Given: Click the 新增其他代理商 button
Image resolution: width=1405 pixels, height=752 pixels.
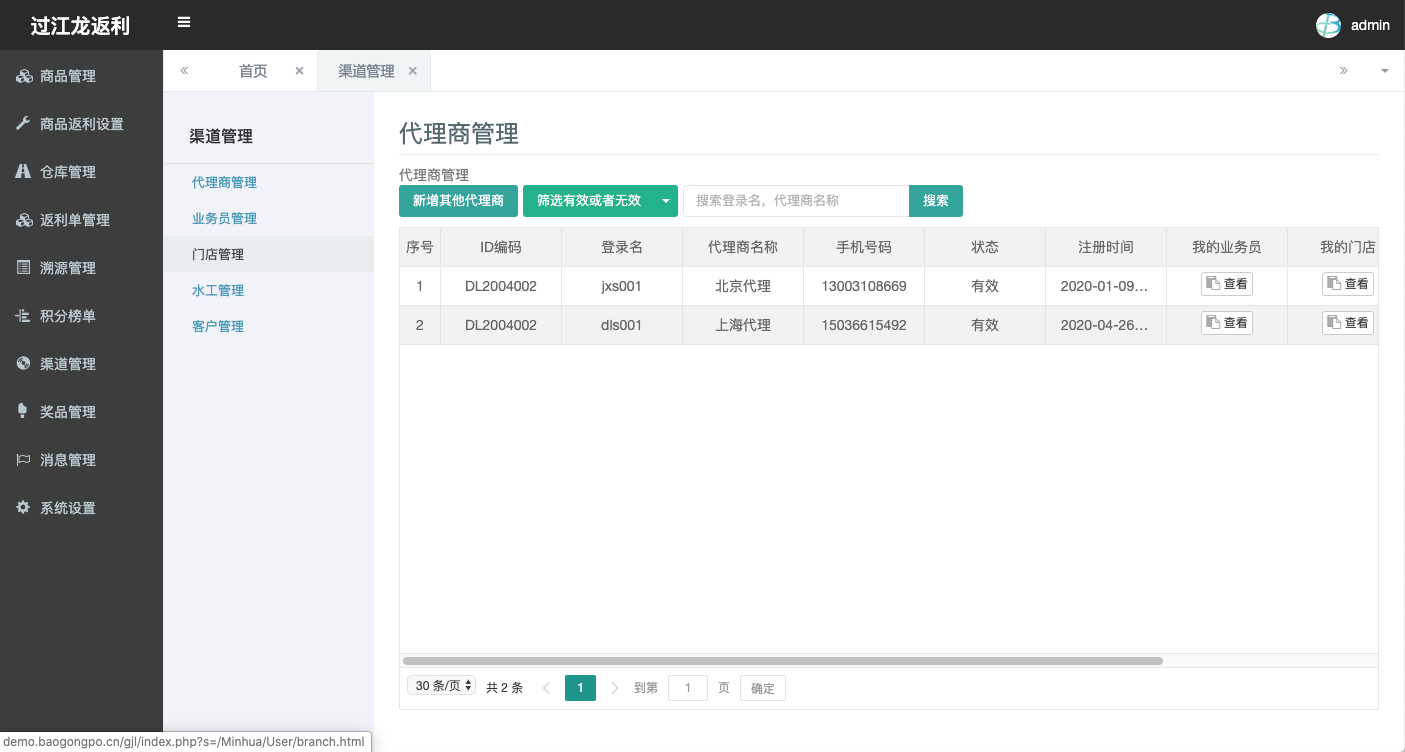Looking at the screenshot, I should coord(458,201).
